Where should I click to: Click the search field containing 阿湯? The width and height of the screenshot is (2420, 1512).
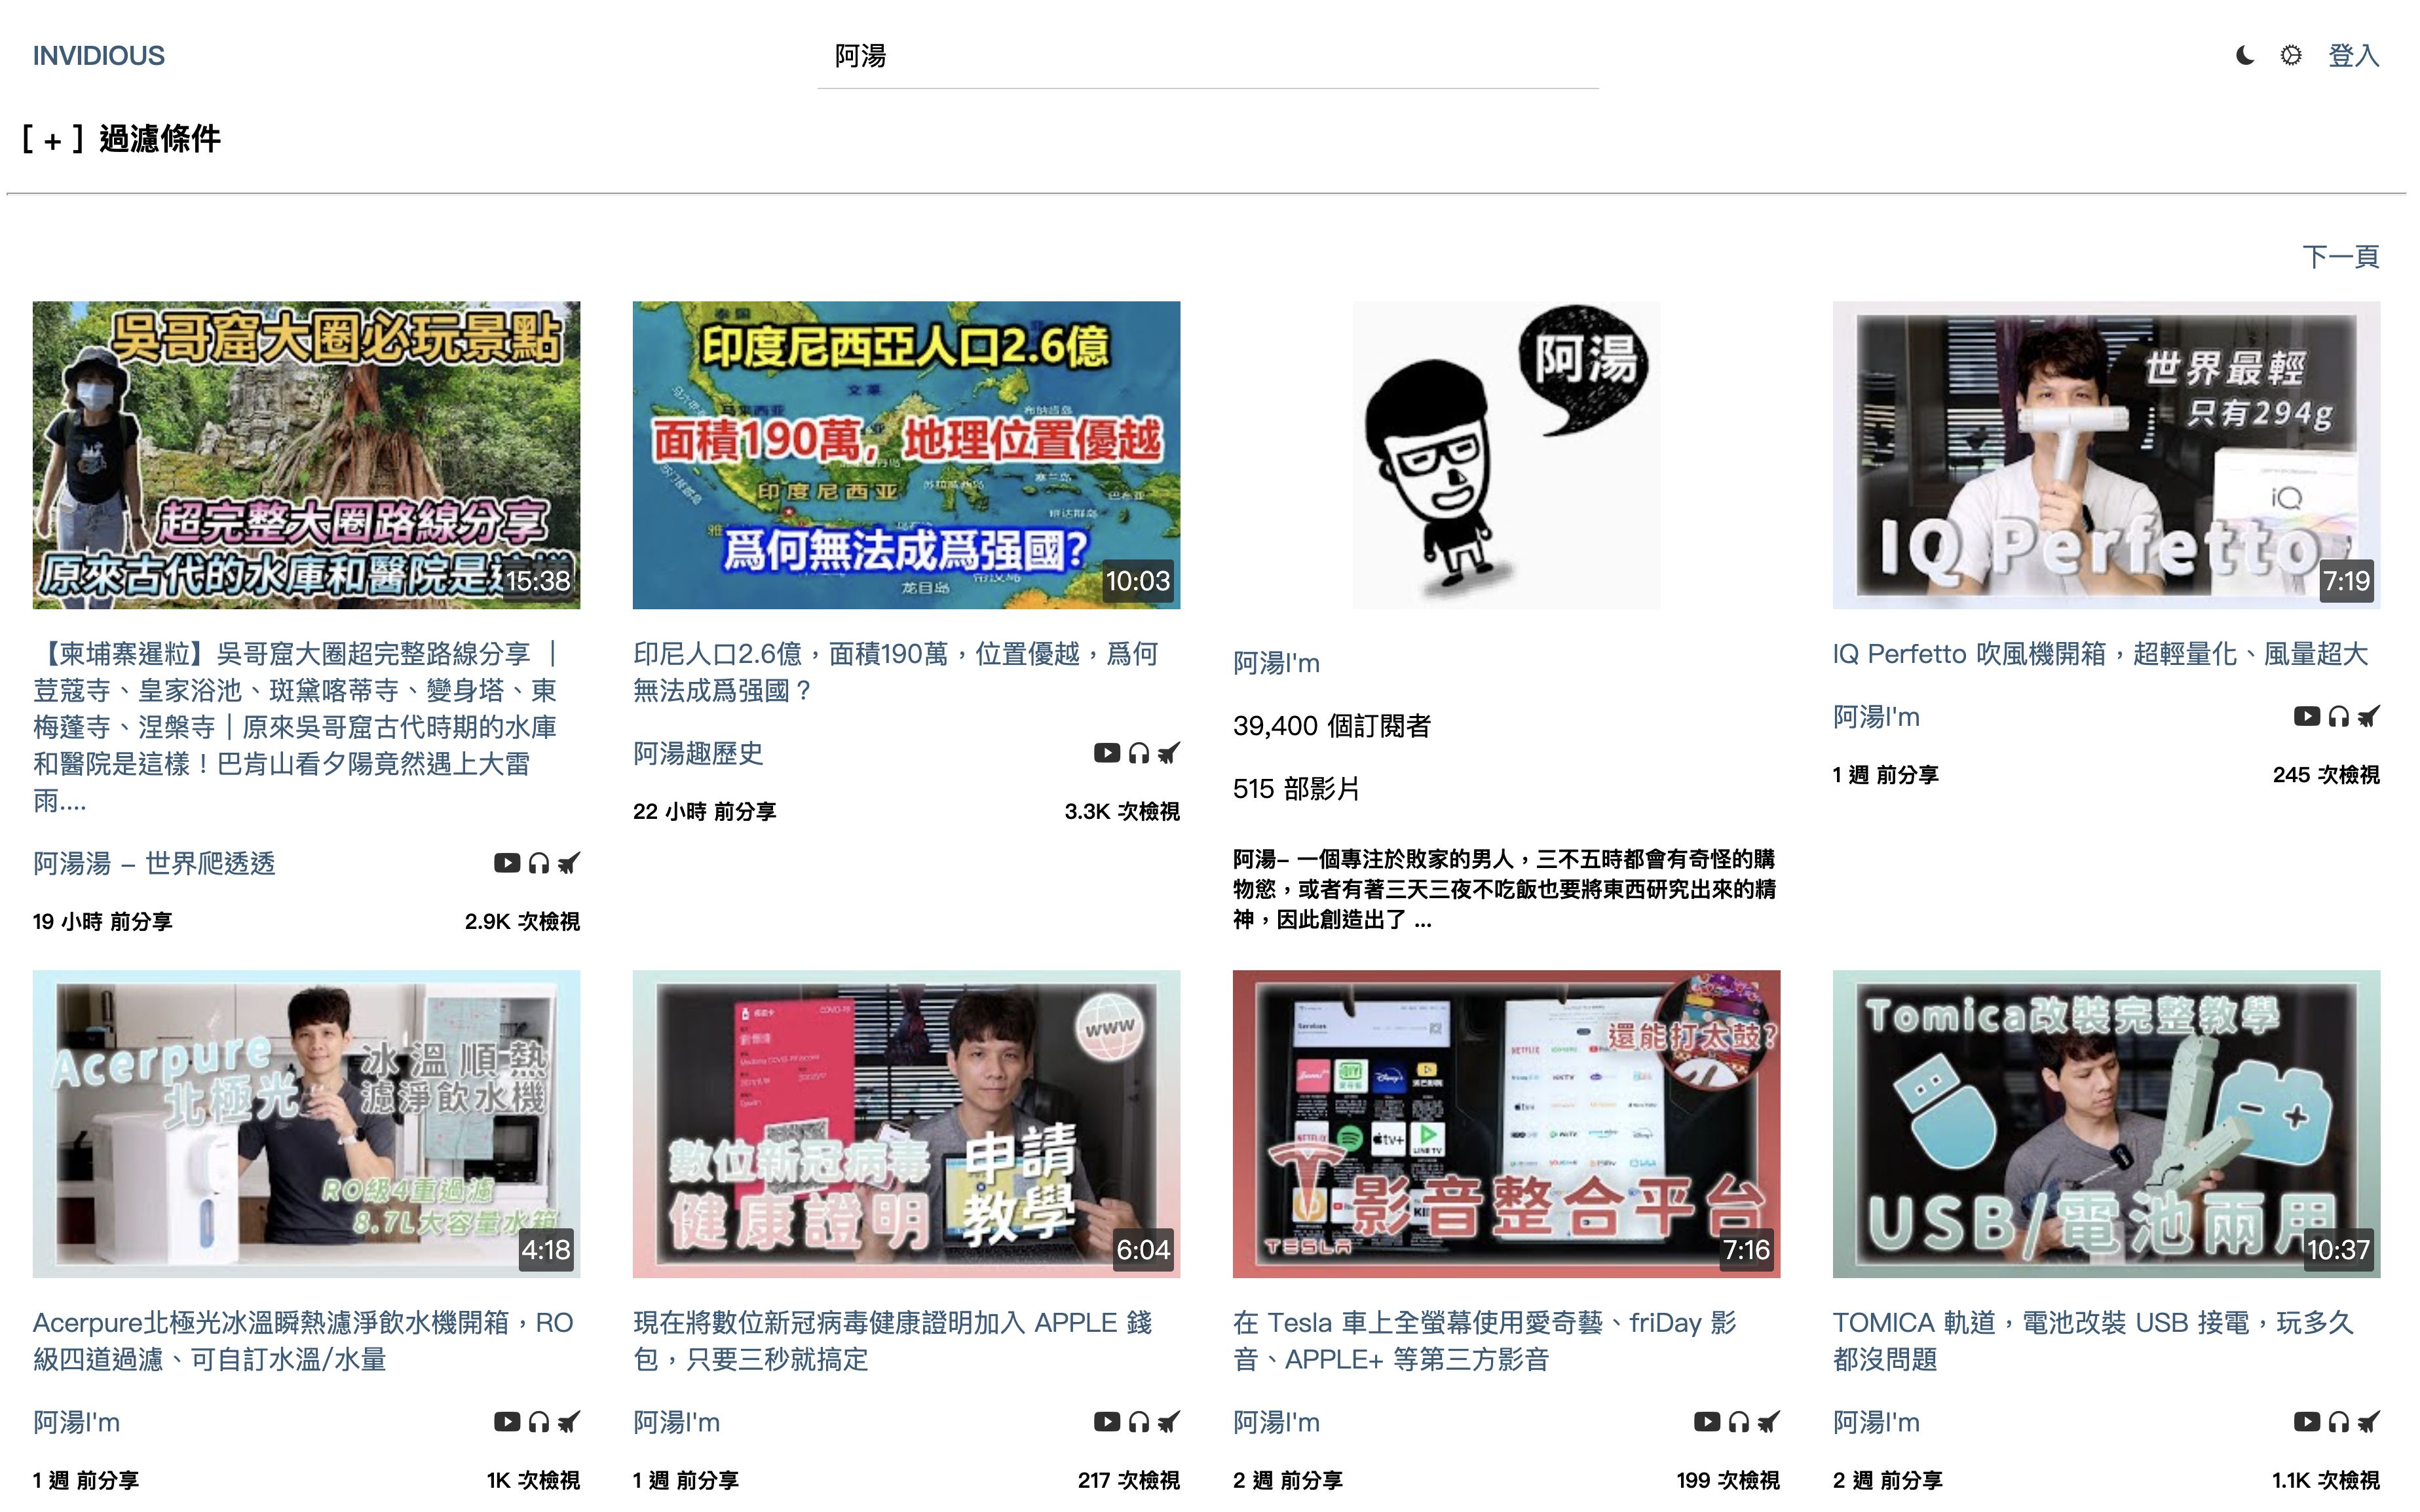(1207, 57)
